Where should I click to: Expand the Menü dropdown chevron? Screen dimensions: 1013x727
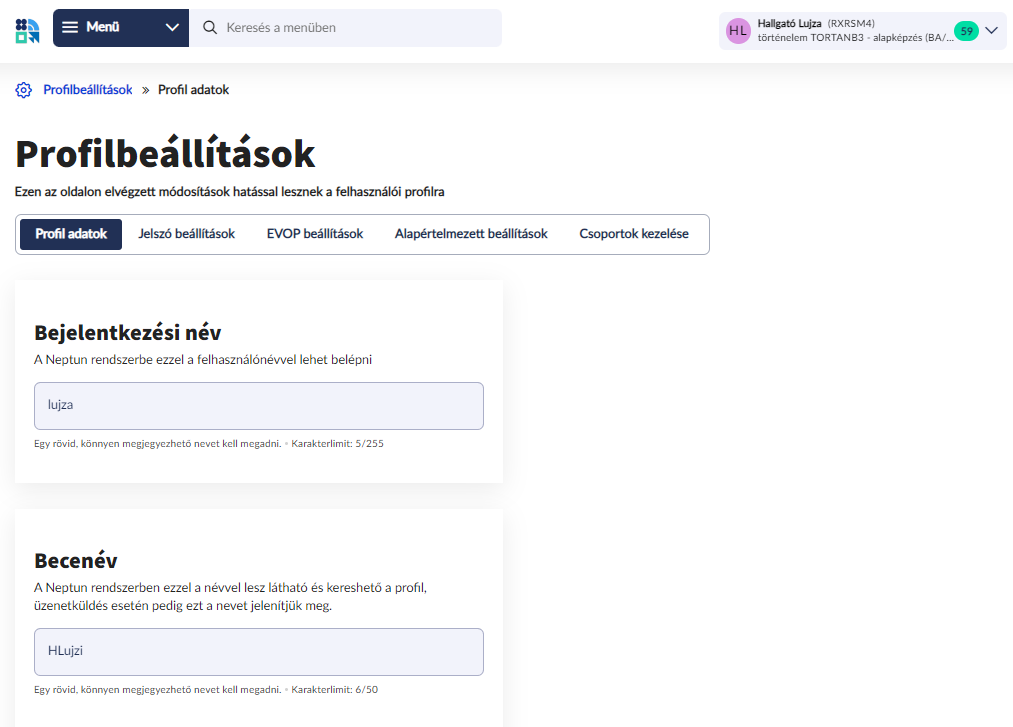tap(172, 28)
